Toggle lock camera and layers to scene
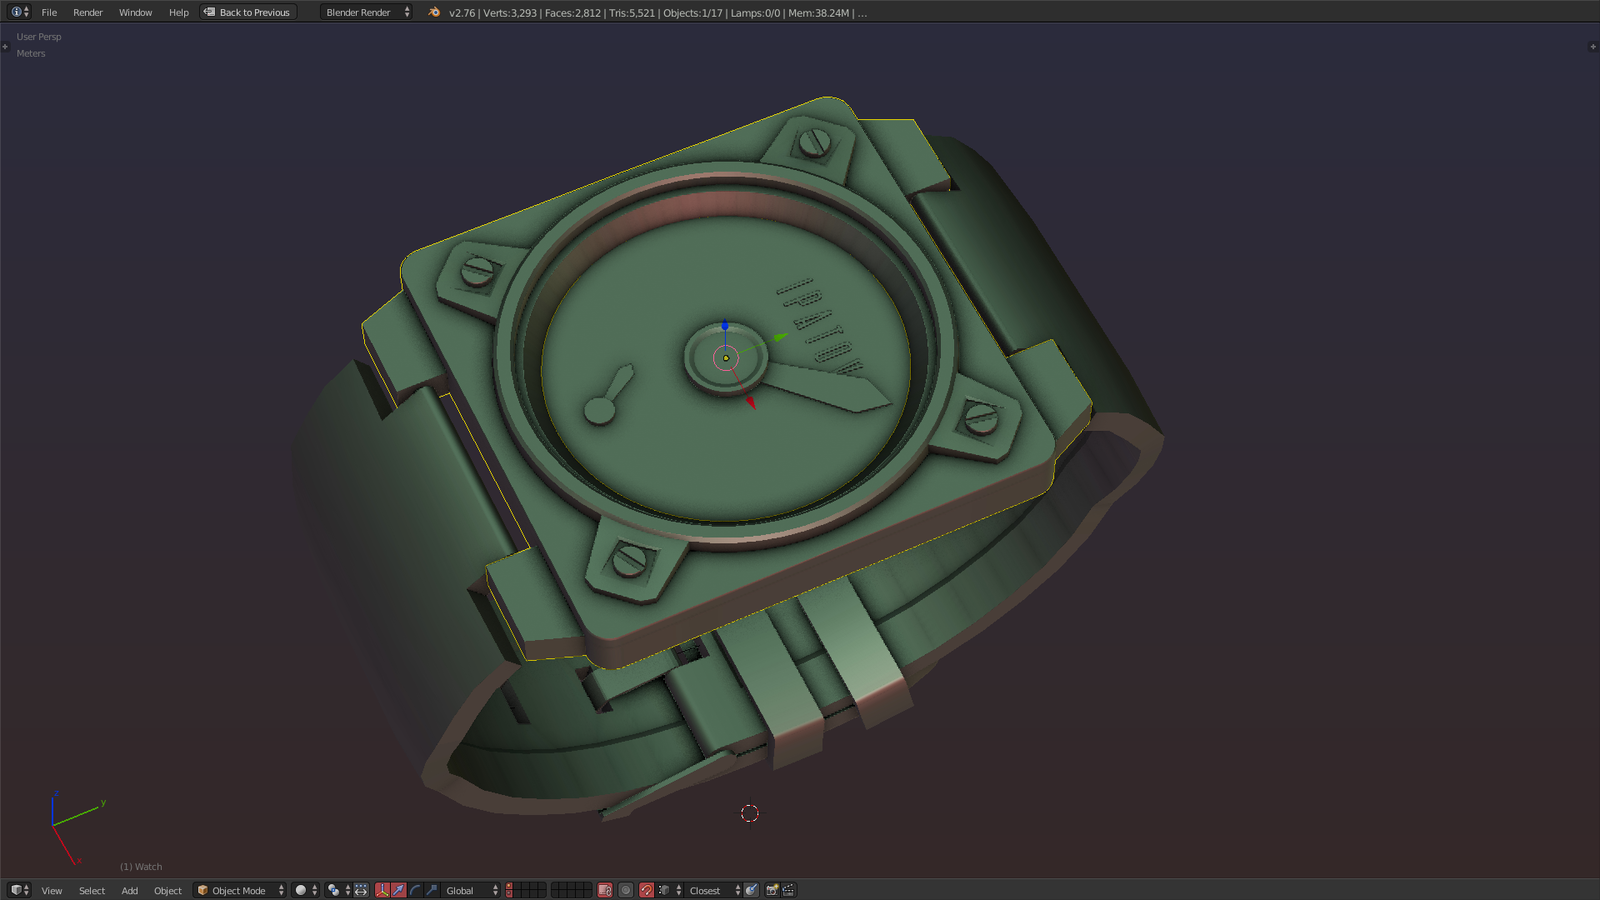 pos(605,890)
